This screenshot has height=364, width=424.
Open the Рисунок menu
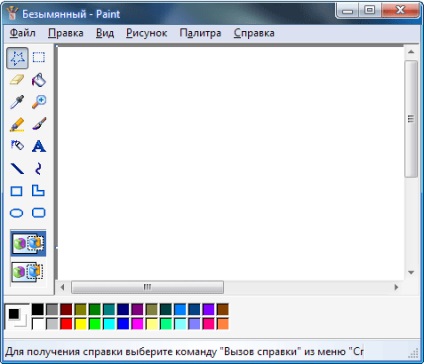pyautogui.click(x=147, y=33)
